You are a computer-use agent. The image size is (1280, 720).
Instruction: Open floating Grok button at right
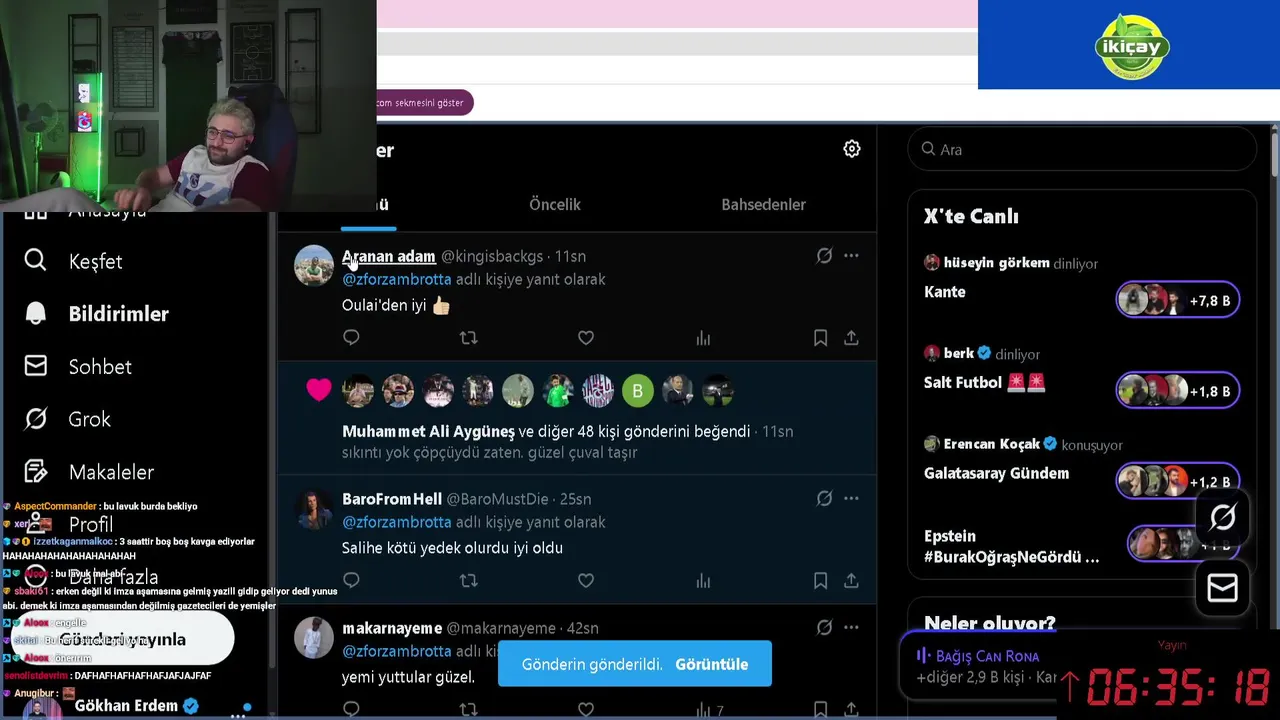click(x=1222, y=517)
